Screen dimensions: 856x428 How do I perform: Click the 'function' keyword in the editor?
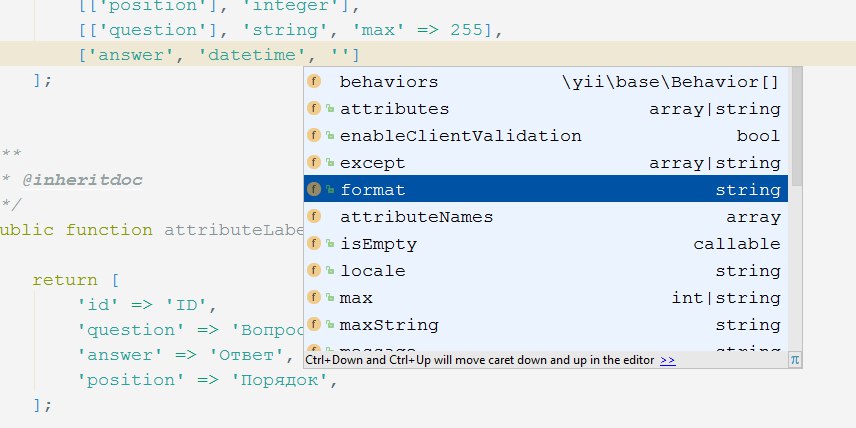click(x=109, y=230)
